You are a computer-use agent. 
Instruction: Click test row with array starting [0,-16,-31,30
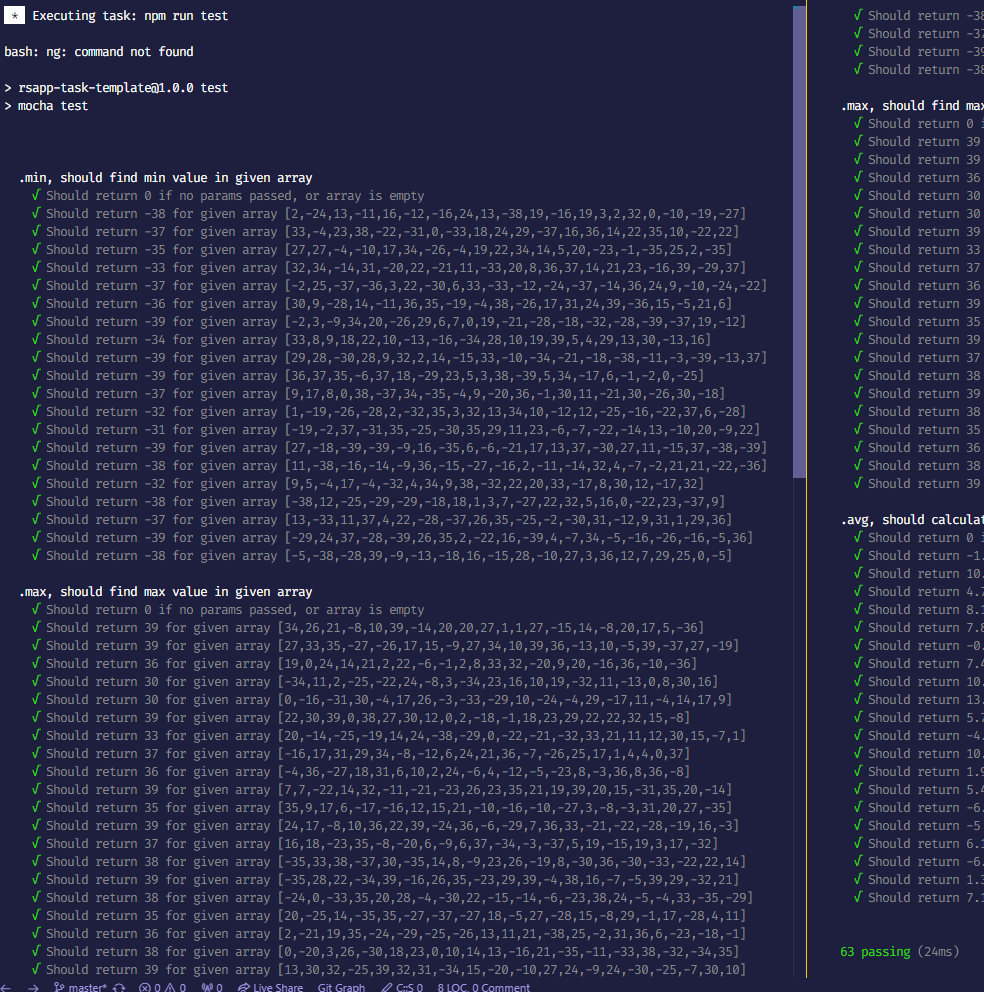pyautogui.click(x=382, y=700)
